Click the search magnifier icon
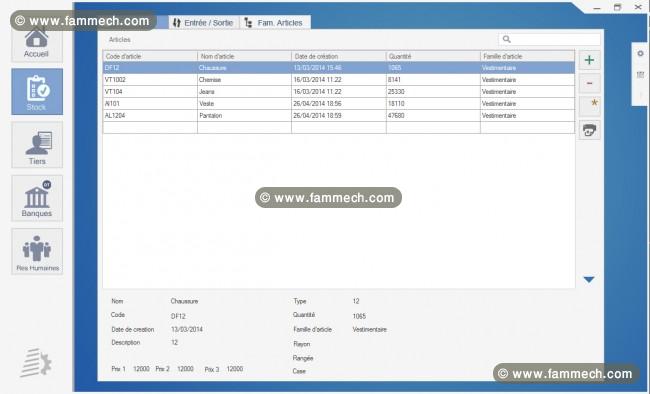The width and height of the screenshot is (650, 394). pos(507,39)
